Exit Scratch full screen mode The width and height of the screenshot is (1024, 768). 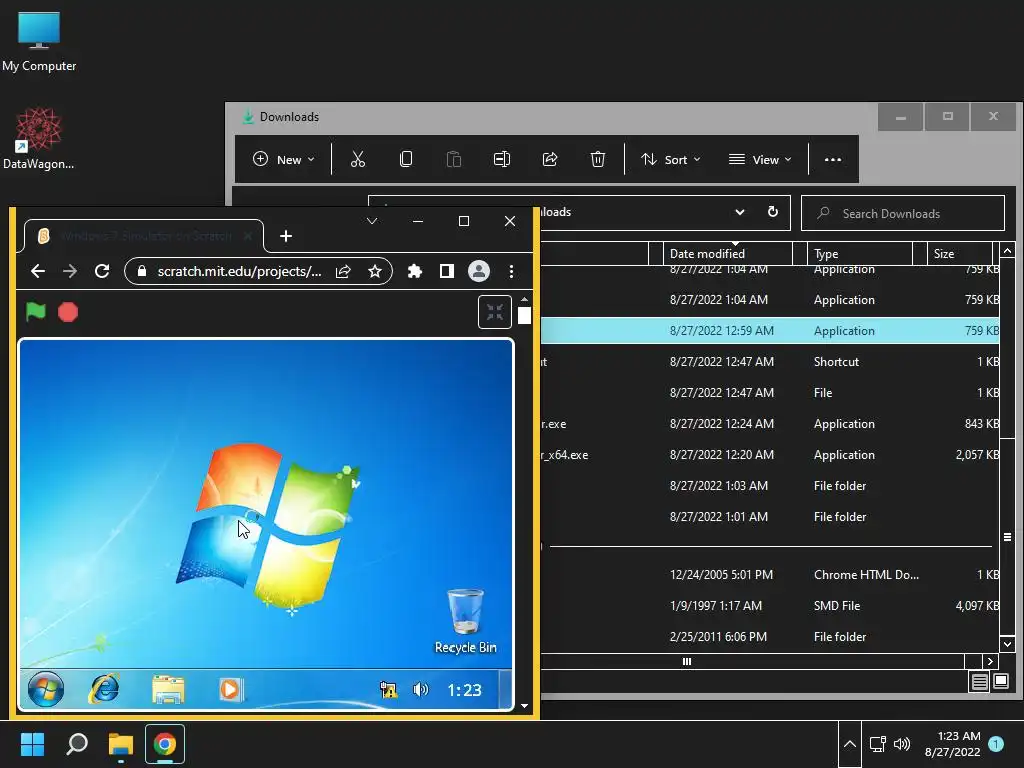click(x=494, y=312)
